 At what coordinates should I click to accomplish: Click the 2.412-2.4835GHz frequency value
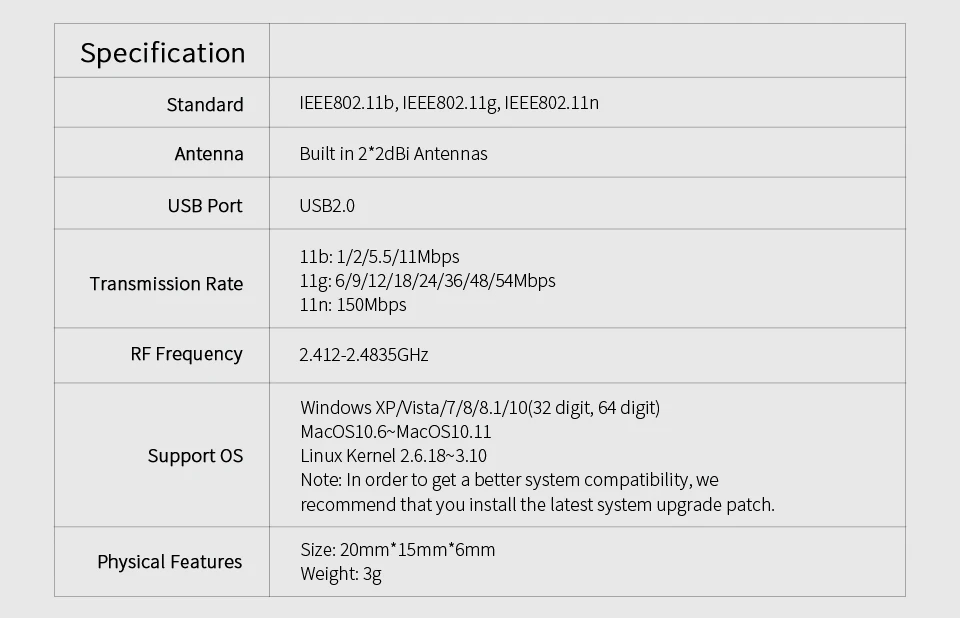tap(364, 355)
